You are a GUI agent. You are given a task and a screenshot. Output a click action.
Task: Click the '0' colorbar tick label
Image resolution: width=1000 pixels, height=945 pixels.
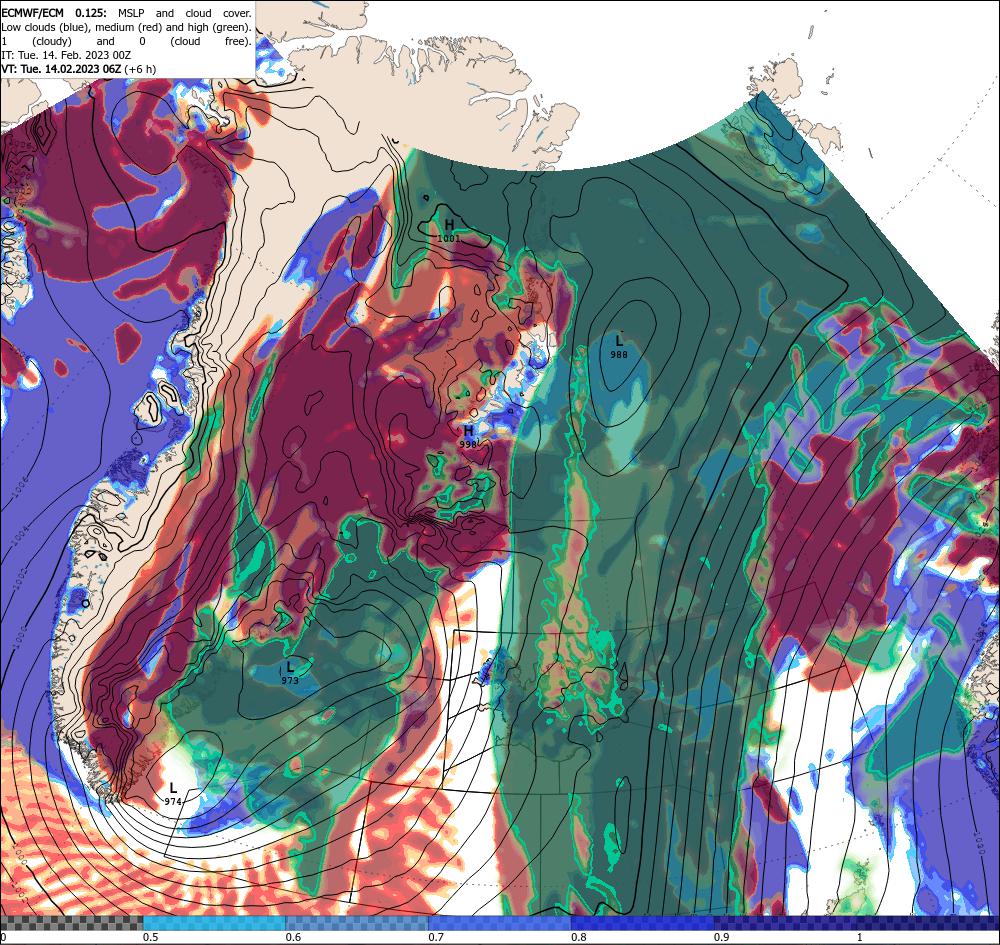point(3,937)
